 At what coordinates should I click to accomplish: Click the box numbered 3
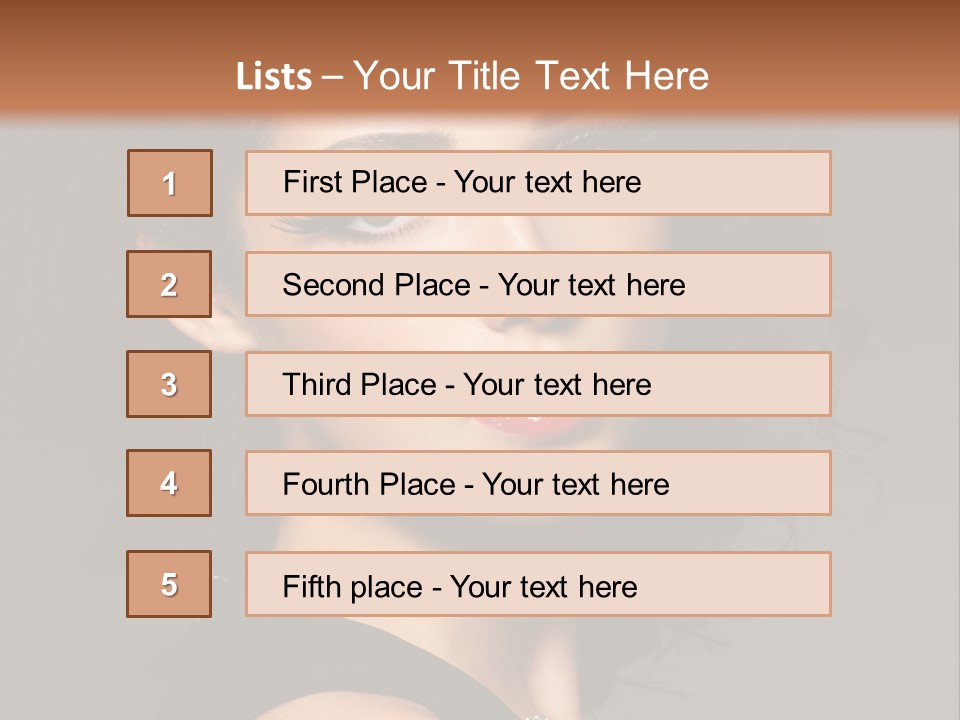[x=169, y=384]
